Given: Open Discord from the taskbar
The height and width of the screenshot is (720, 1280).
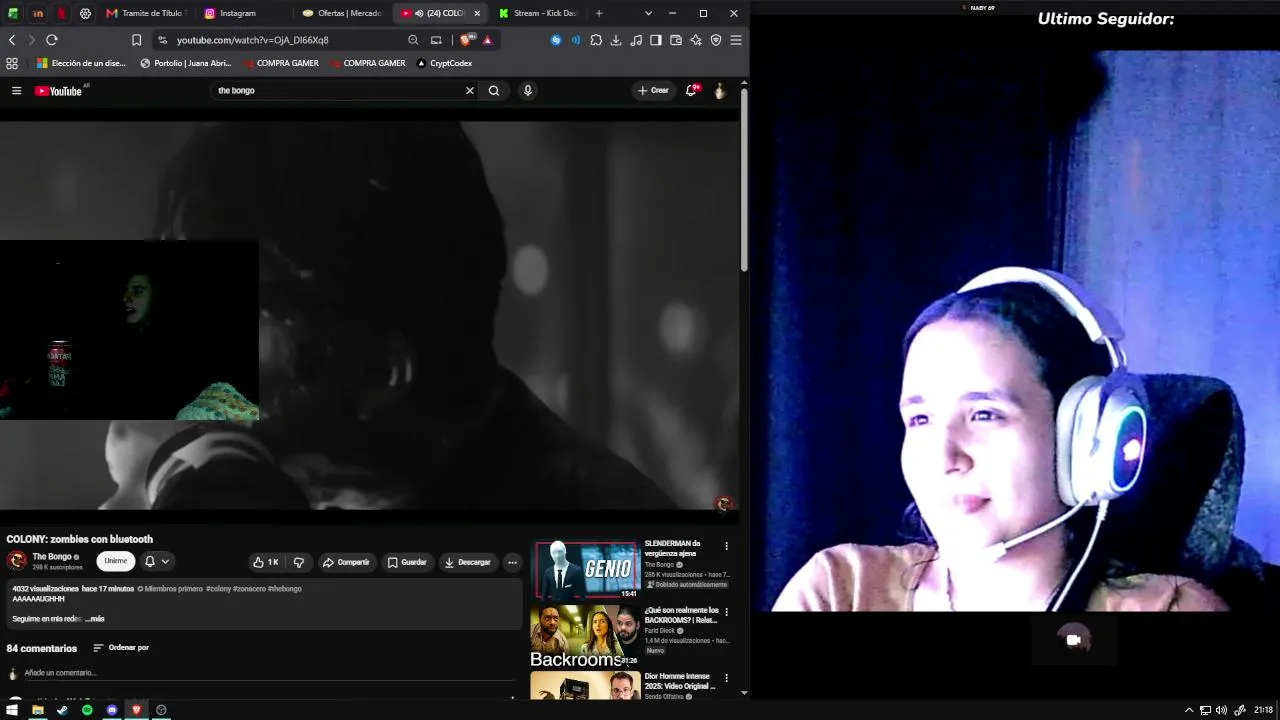Looking at the screenshot, I should (112, 710).
